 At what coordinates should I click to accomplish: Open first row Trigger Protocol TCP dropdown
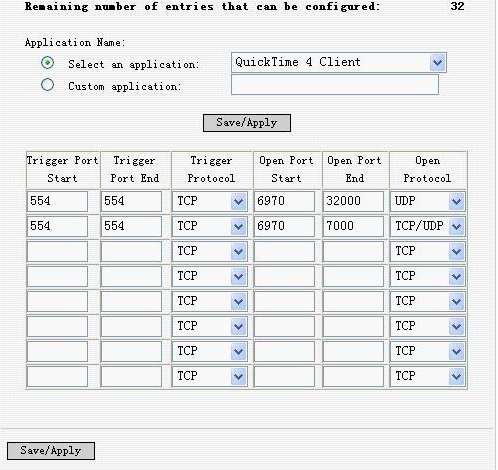(x=209, y=201)
